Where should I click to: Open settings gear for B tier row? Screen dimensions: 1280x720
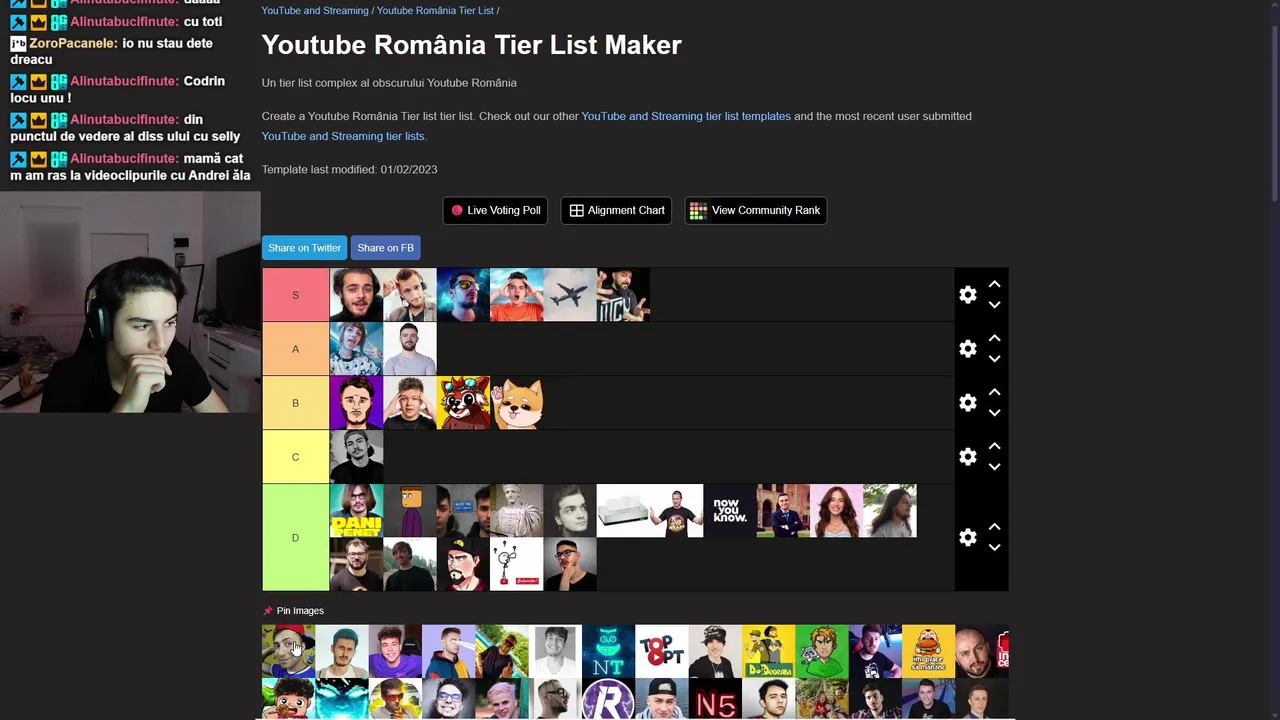967,403
